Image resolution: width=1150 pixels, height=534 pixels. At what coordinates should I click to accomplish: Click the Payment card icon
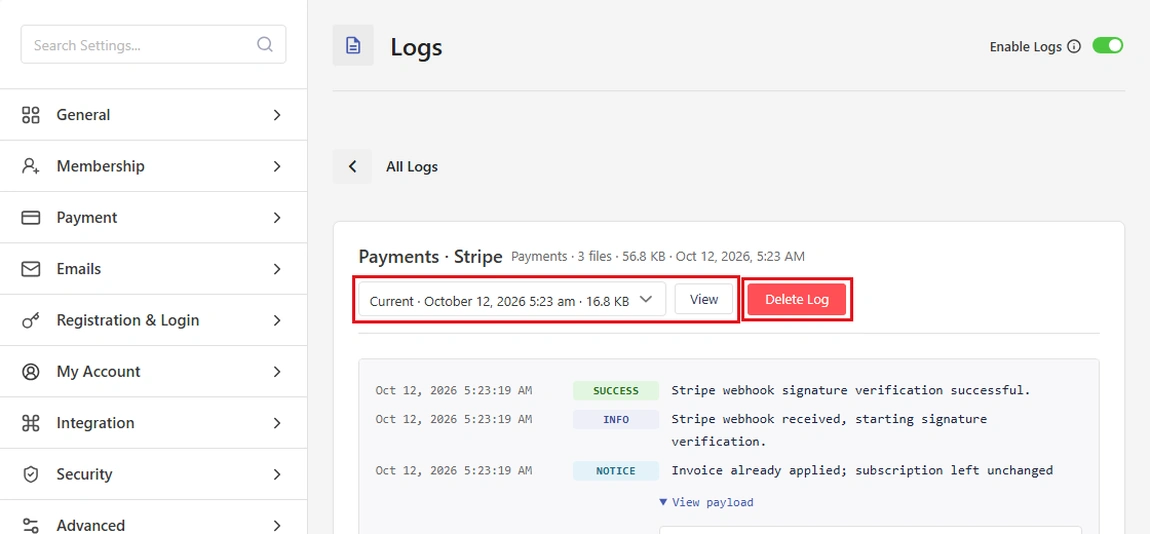tap(30, 218)
